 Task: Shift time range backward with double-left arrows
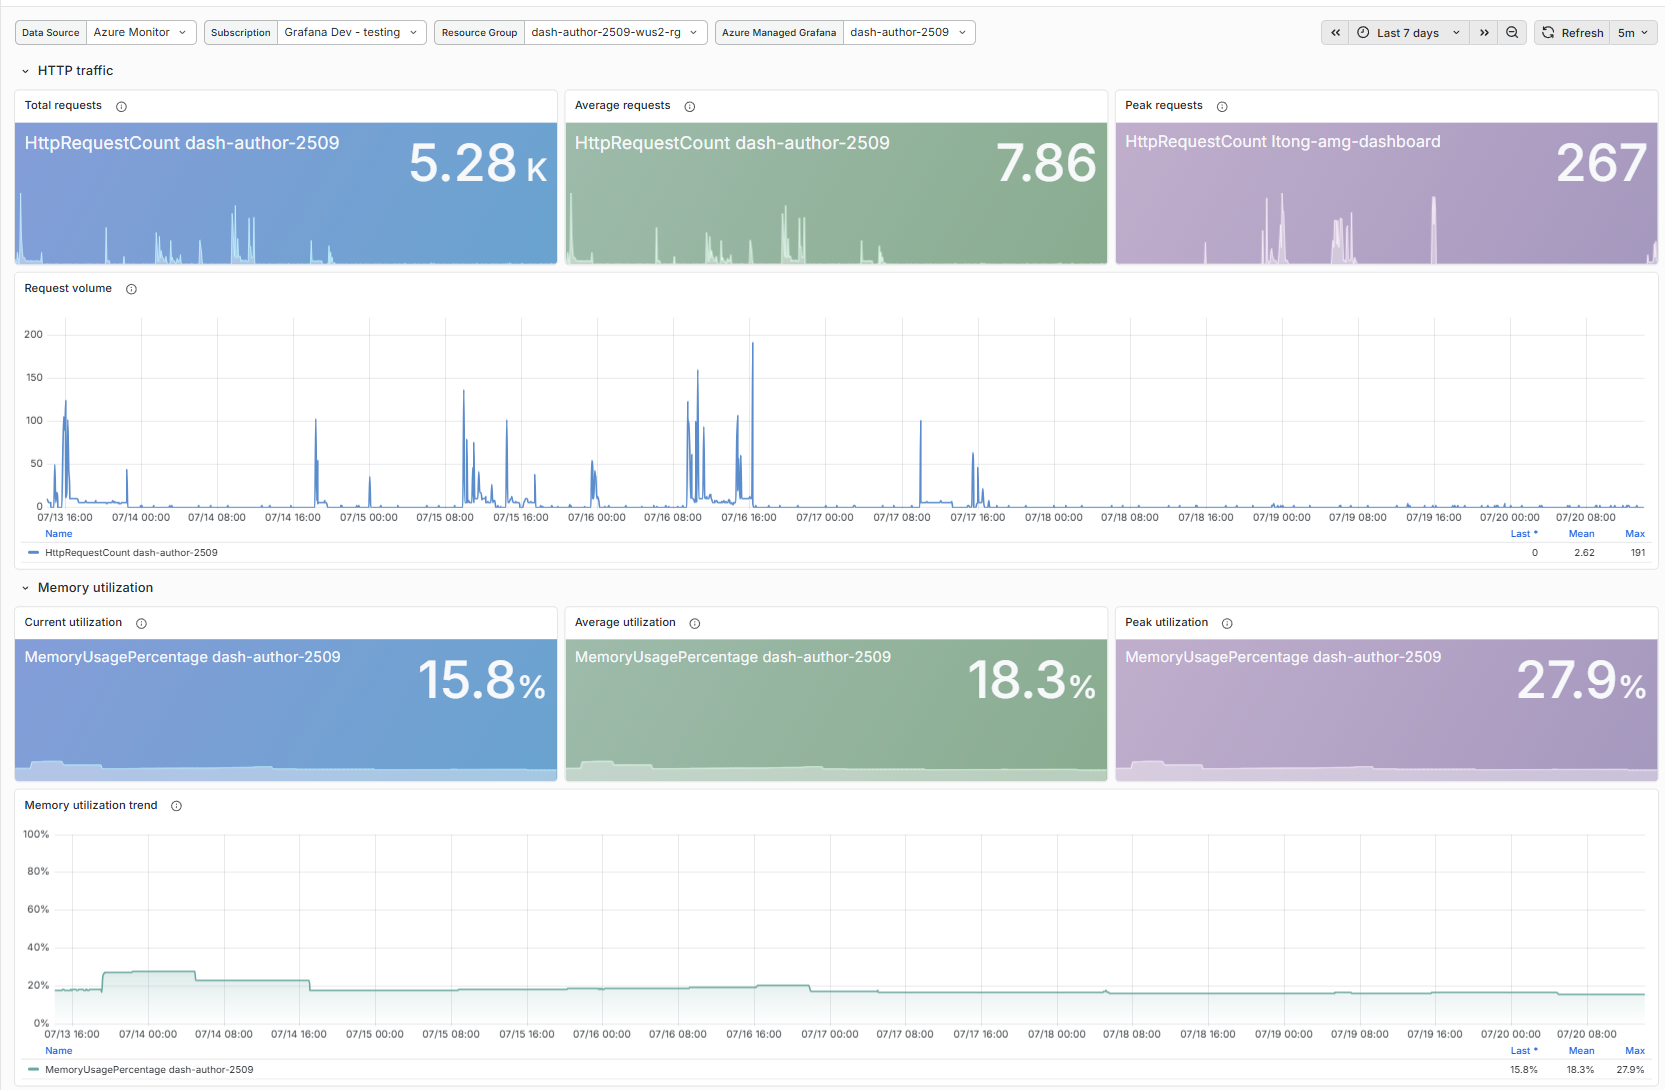tap(1335, 33)
